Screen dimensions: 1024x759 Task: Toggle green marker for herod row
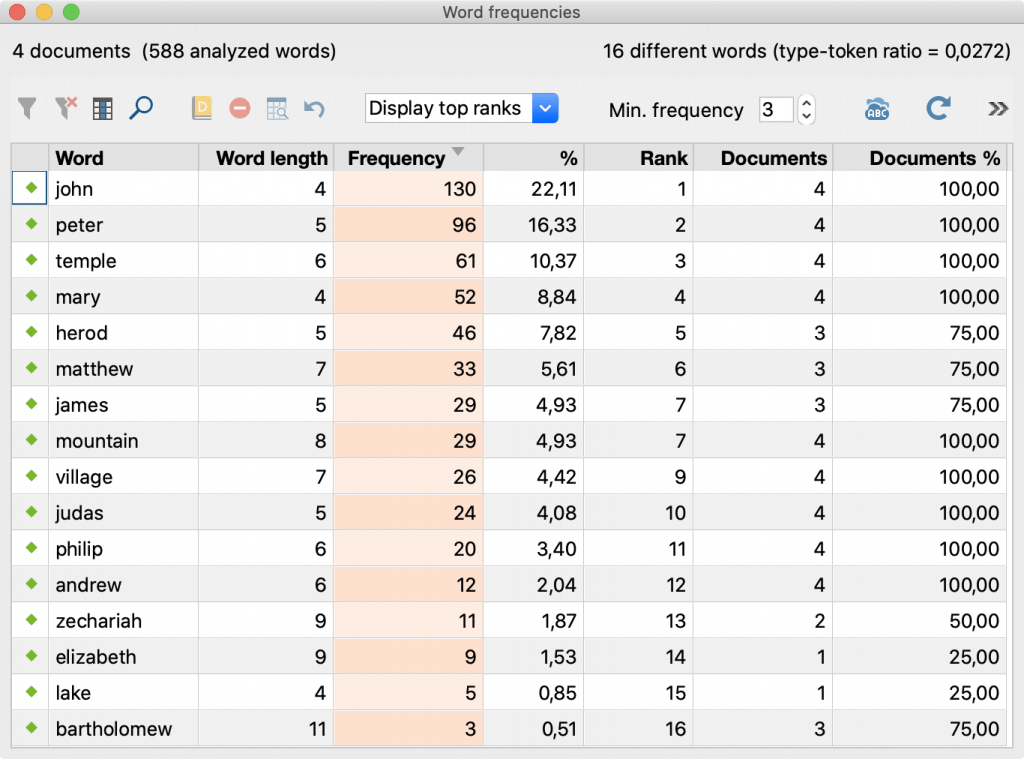coord(30,332)
